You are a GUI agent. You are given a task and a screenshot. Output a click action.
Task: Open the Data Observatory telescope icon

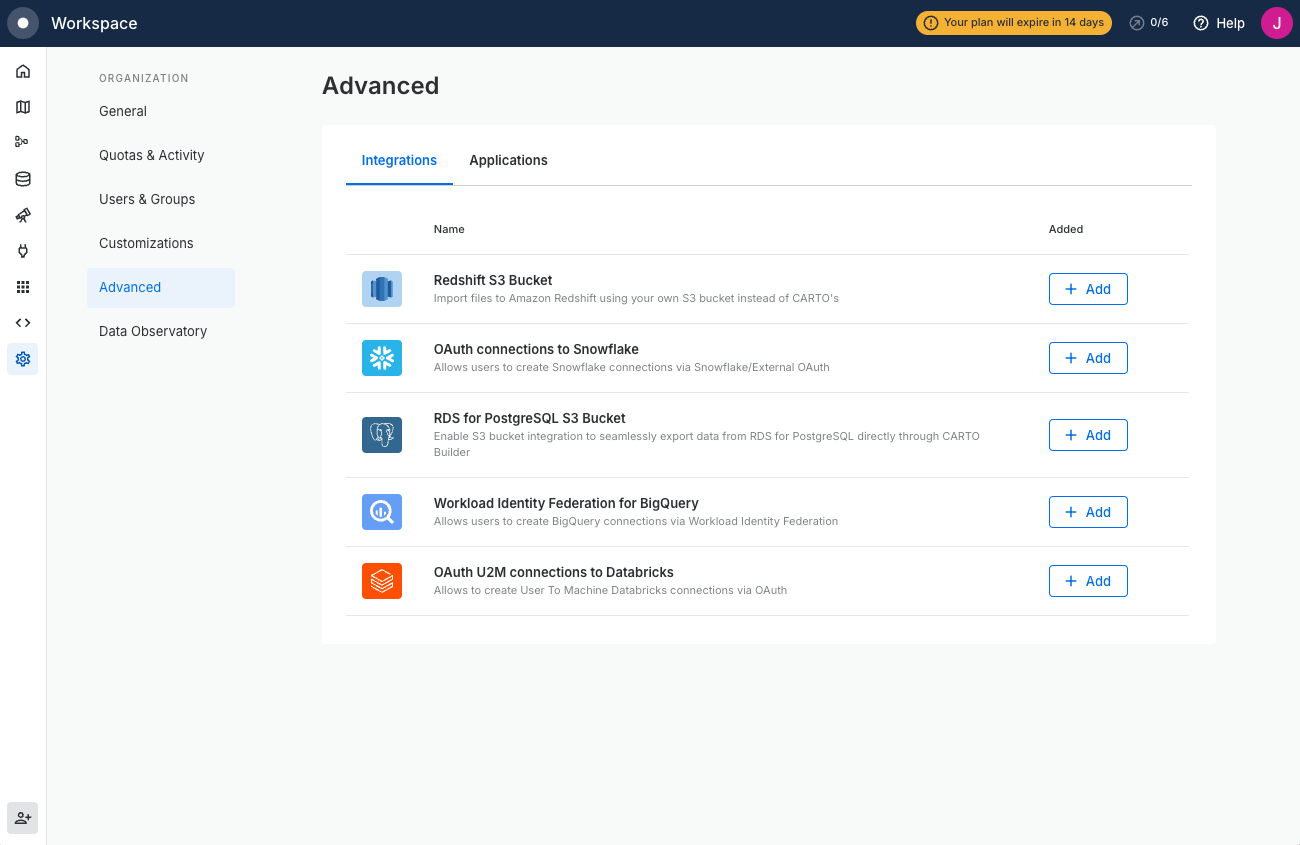tap(23, 215)
